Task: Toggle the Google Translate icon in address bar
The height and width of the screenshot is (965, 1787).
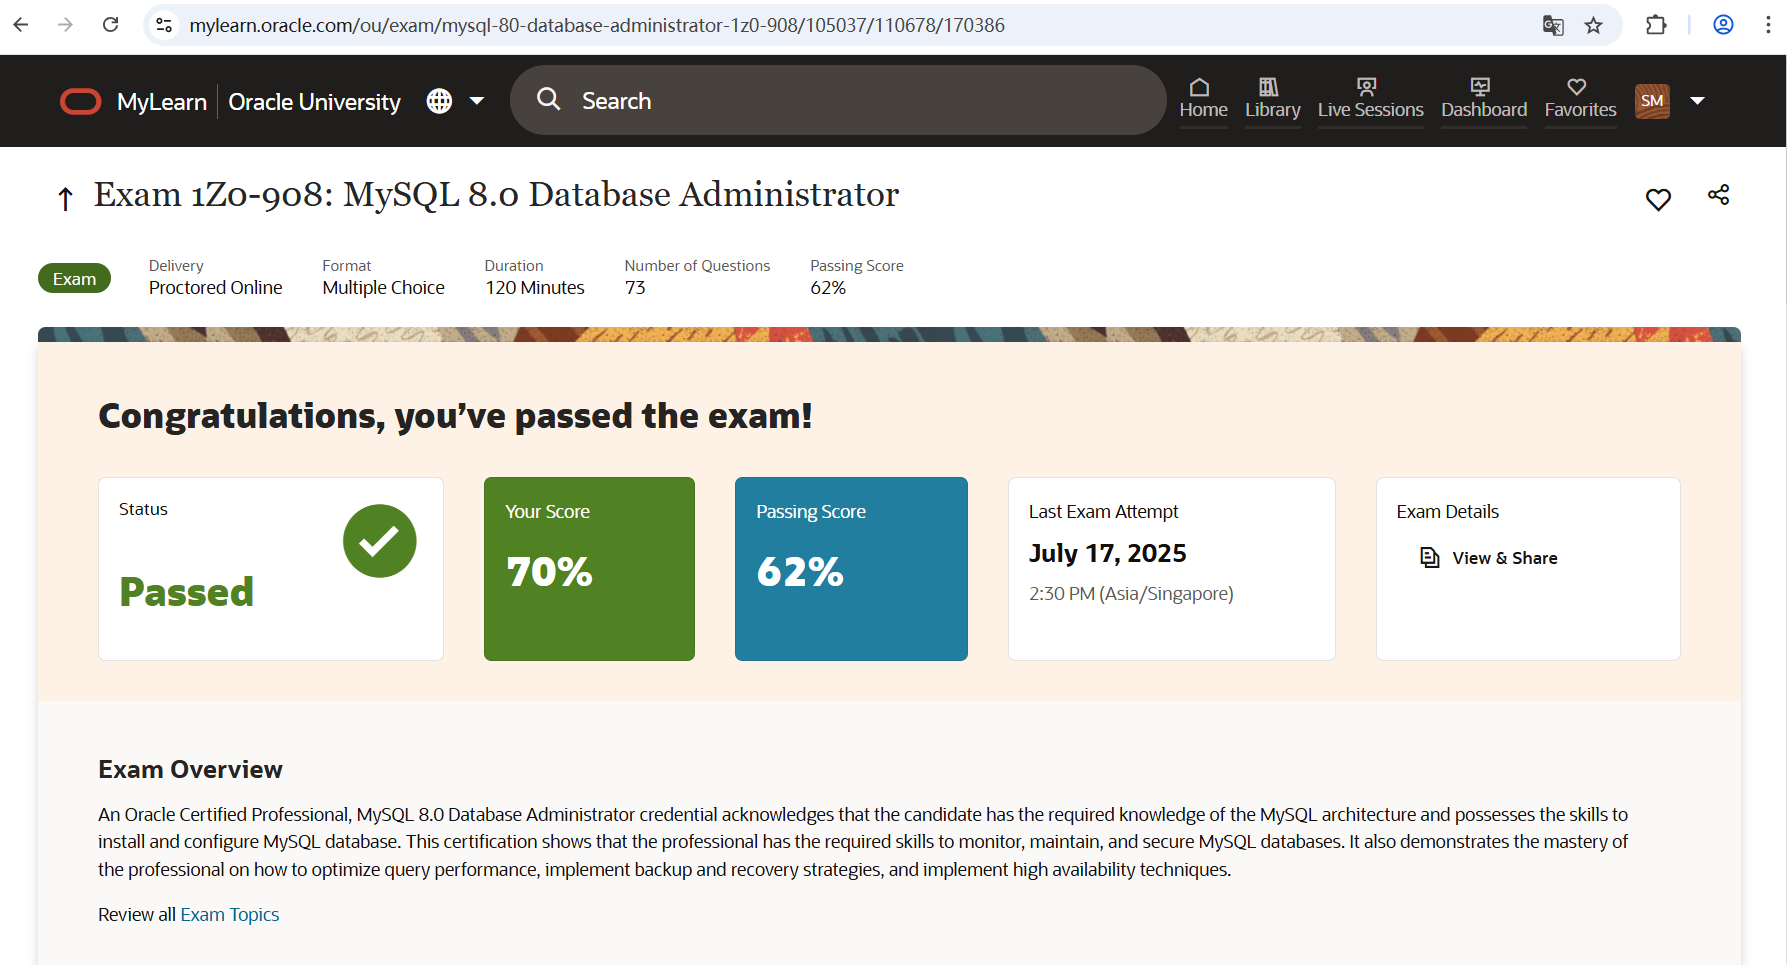Action: pyautogui.click(x=1553, y=25)
